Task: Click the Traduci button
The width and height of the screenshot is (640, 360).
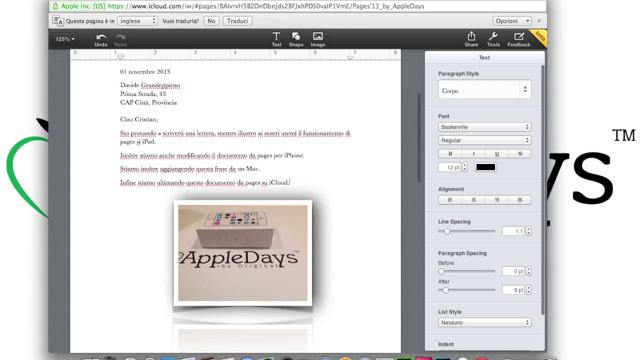Action: 237,21
